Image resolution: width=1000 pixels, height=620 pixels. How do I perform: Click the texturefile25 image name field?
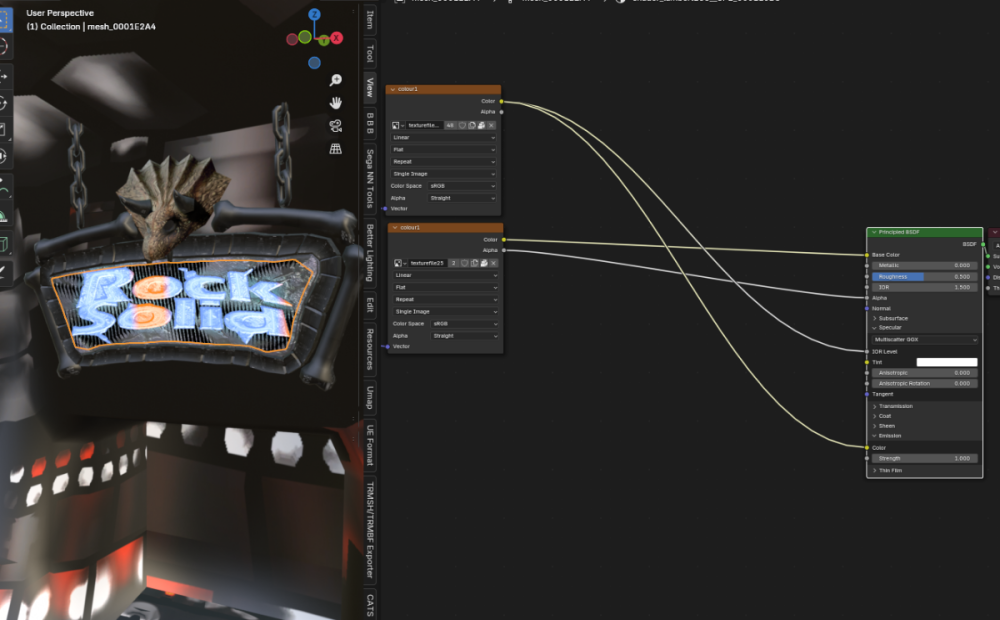coord(427,263)
